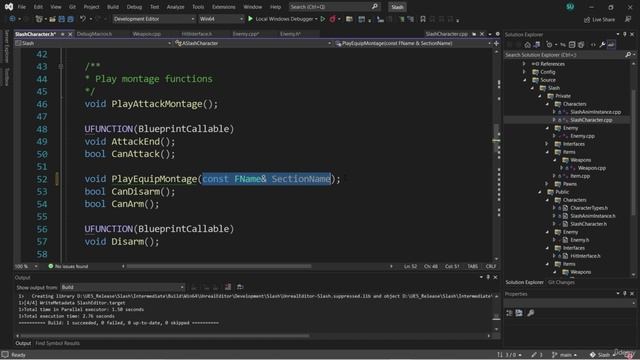Click Output panel horizontal scrollbar
640x360 pixels.
point(165,336)
